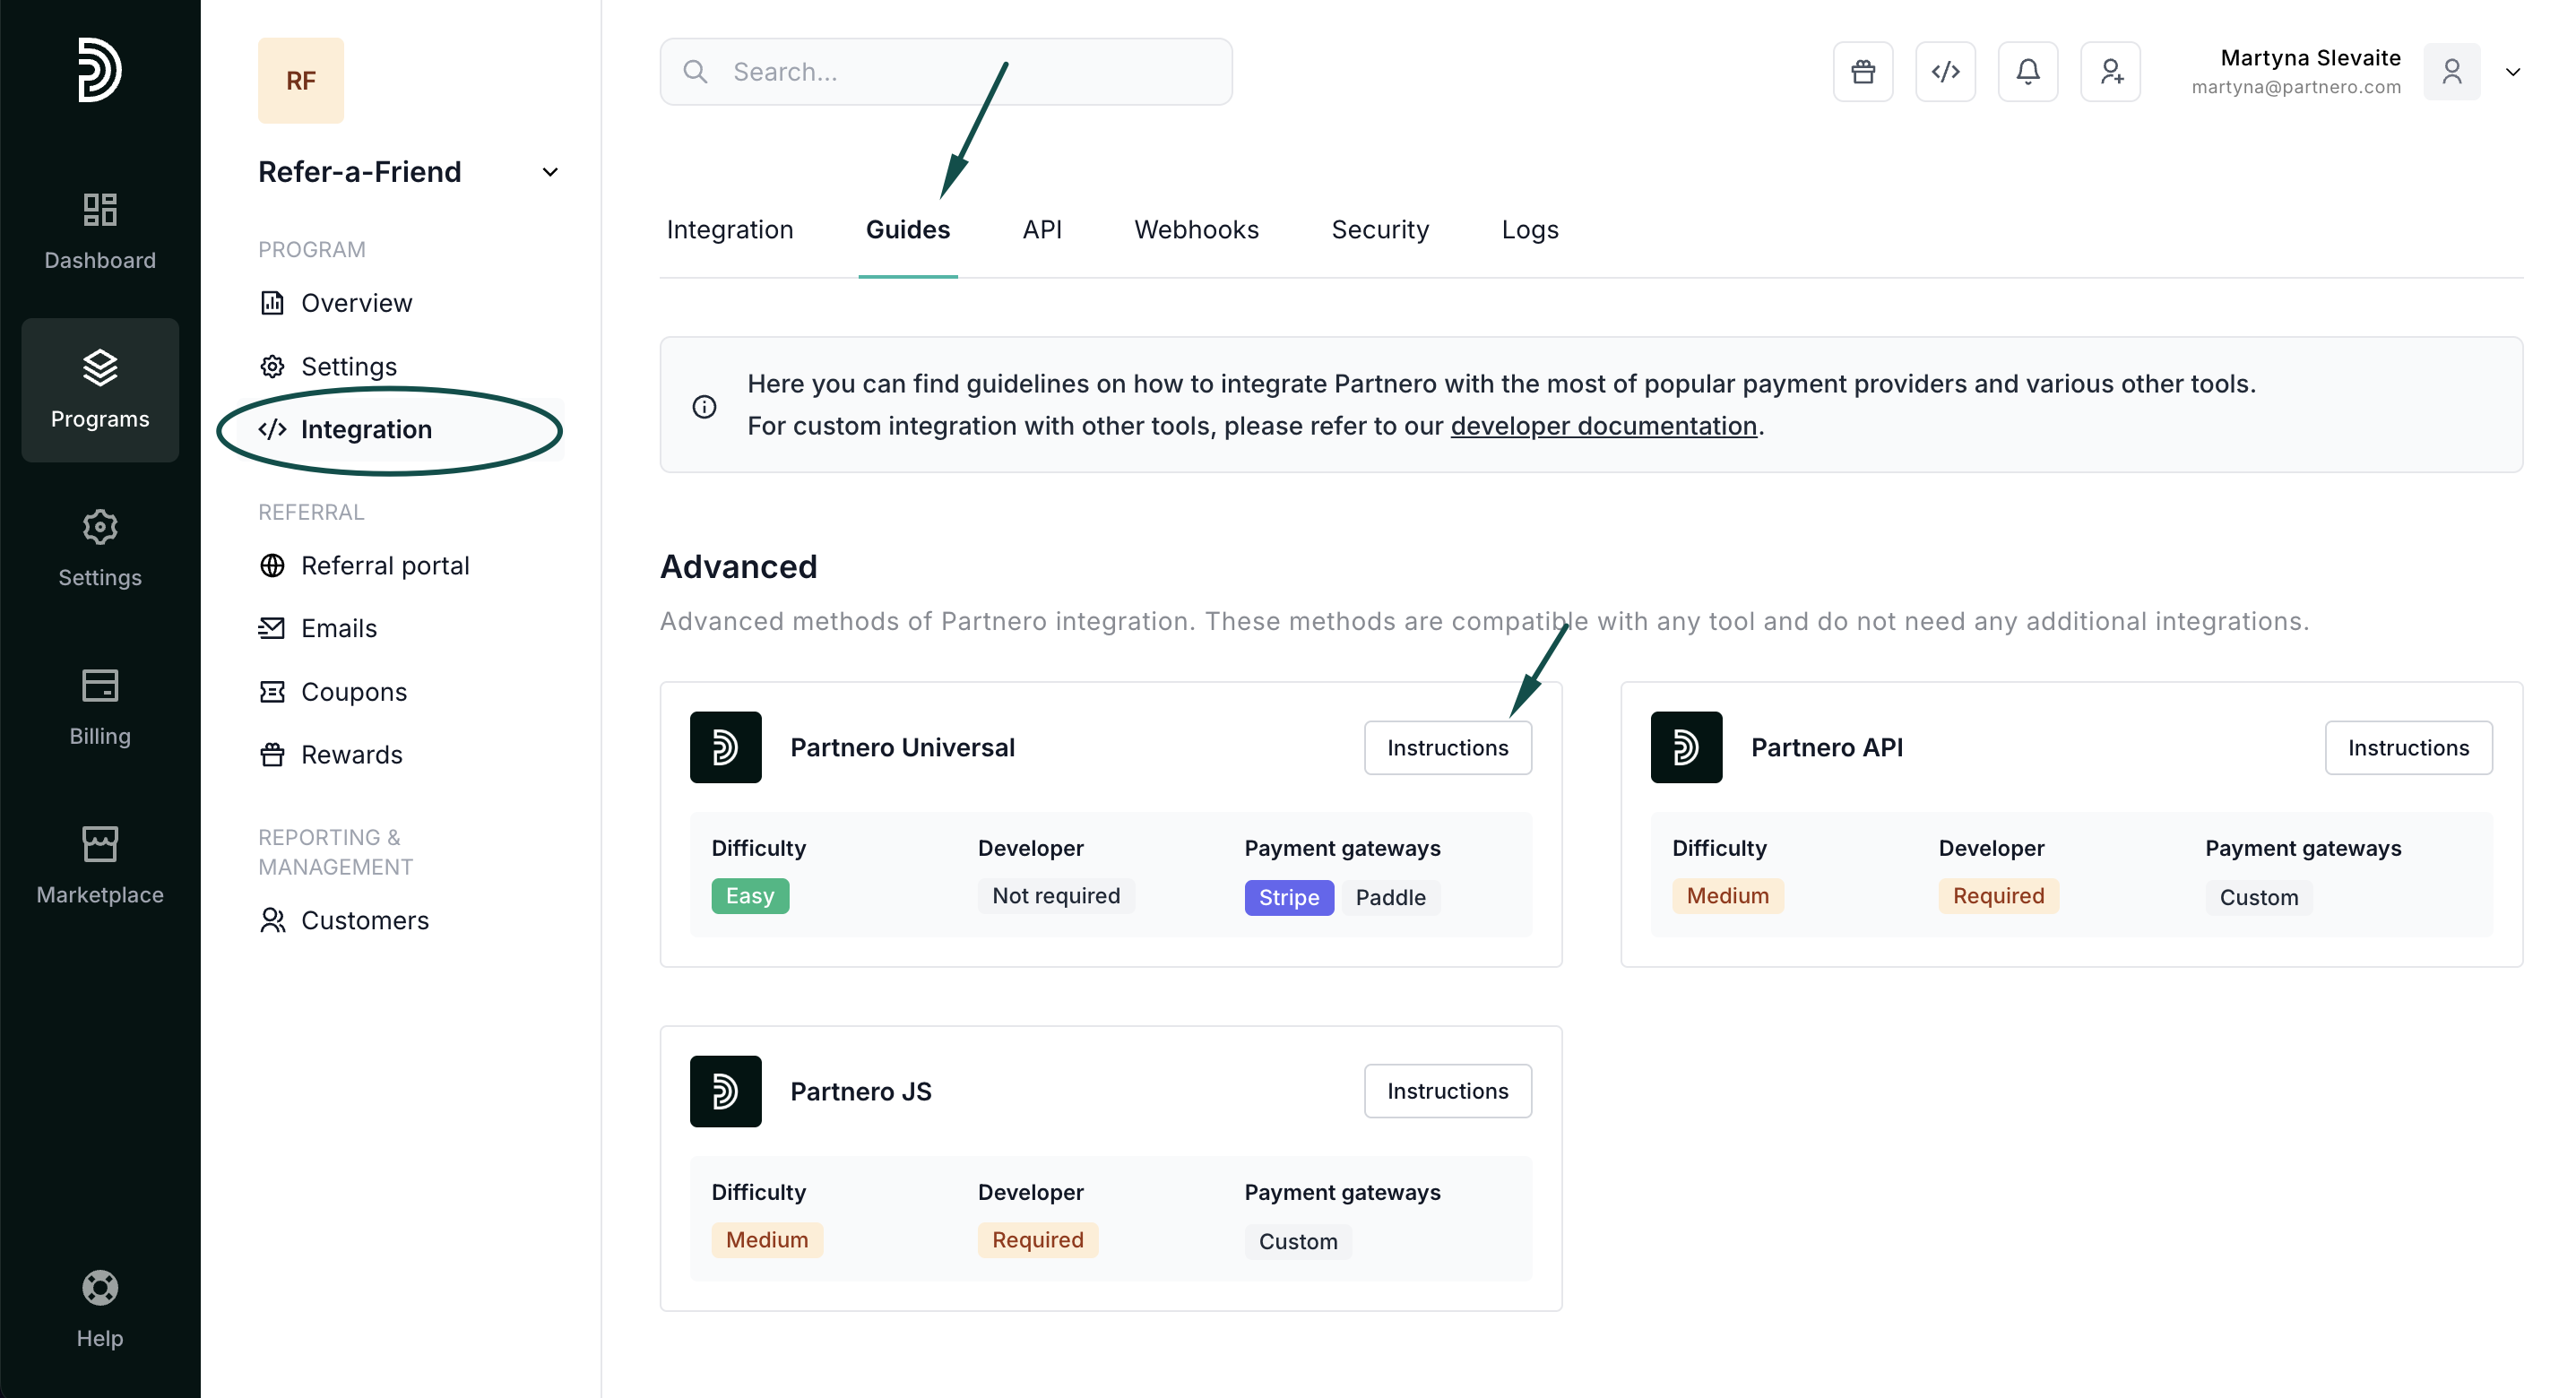Open the notifications bell
This screenshot has height=1398, width=2576.
click(x=2027, y=72)
